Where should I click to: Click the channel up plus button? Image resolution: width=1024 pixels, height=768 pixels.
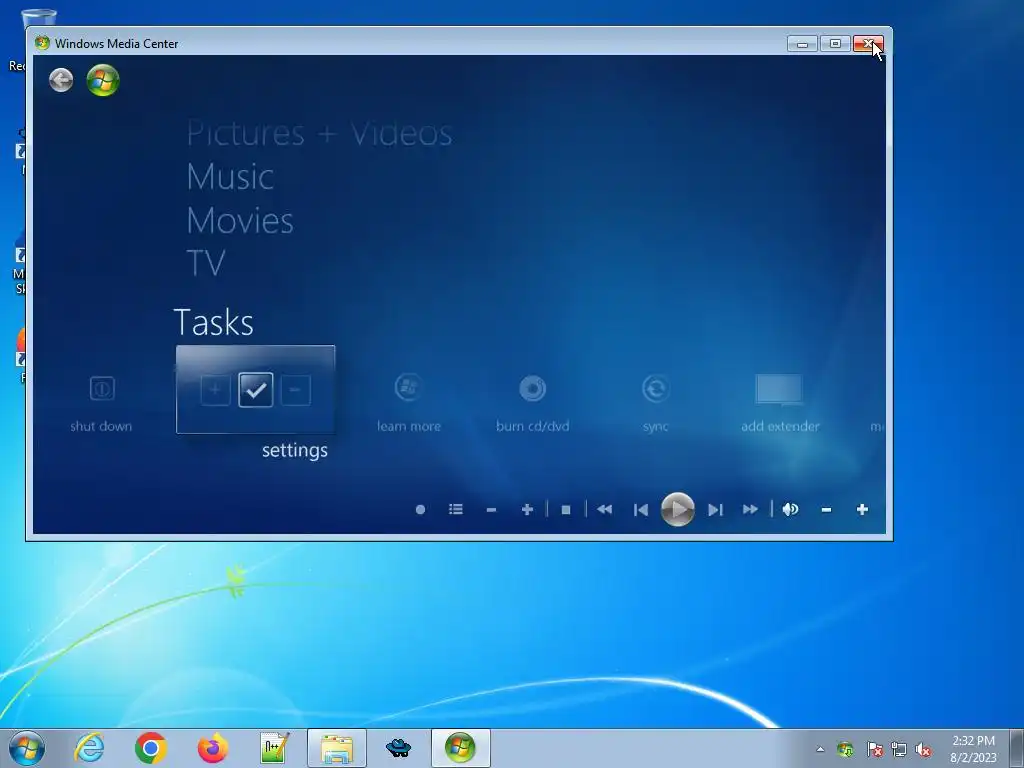[x=527, y=509]
